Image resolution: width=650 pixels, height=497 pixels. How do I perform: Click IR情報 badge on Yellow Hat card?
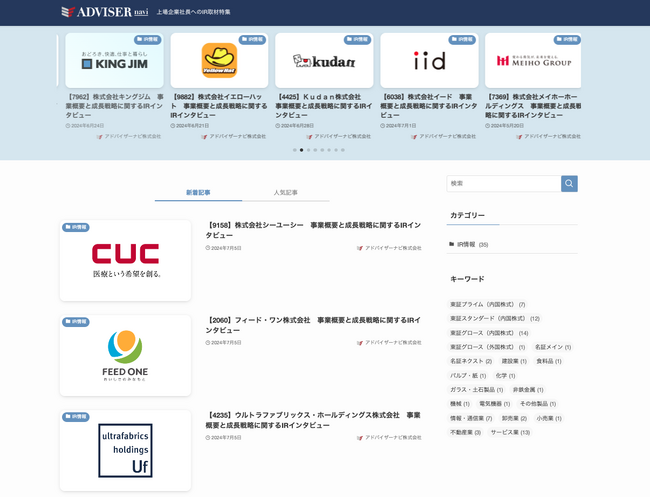click(252, 39)
